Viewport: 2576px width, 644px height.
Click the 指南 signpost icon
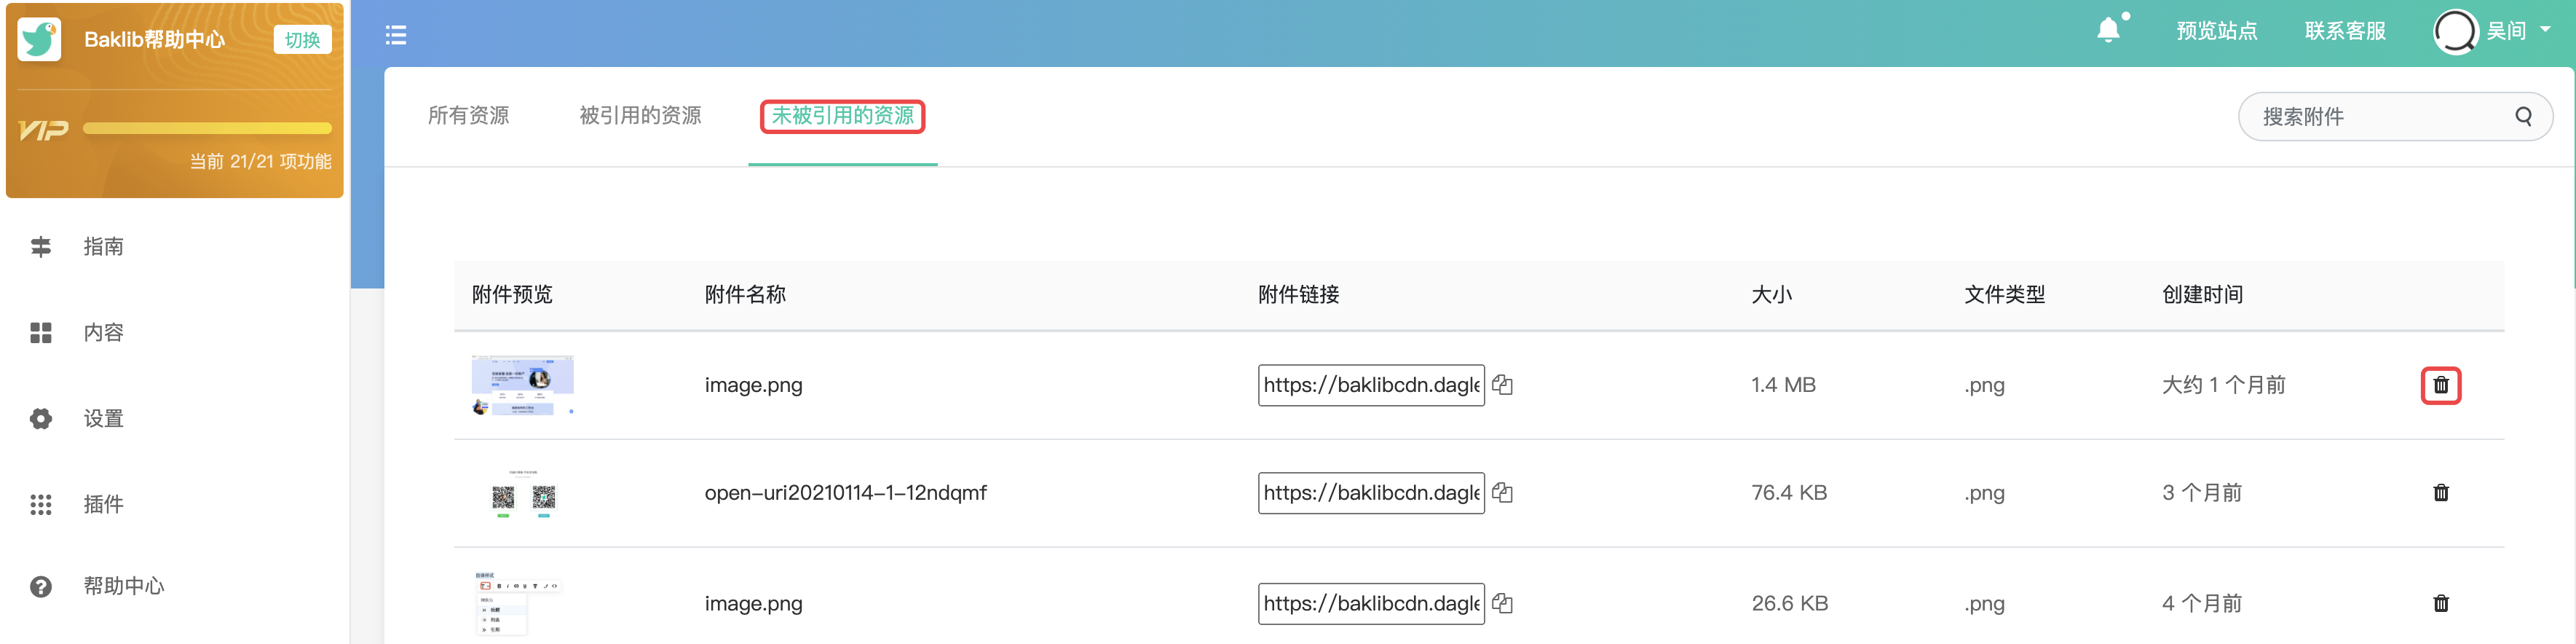(41, 246)
